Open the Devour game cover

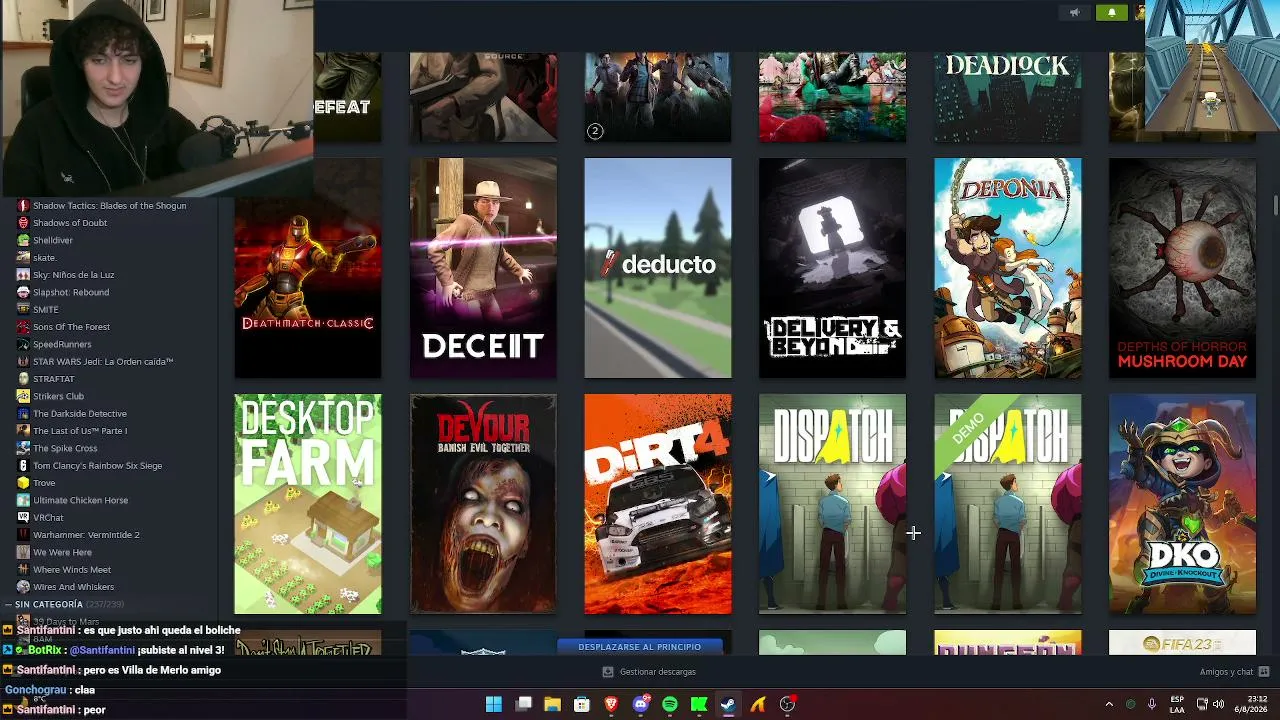pos(483,504)
